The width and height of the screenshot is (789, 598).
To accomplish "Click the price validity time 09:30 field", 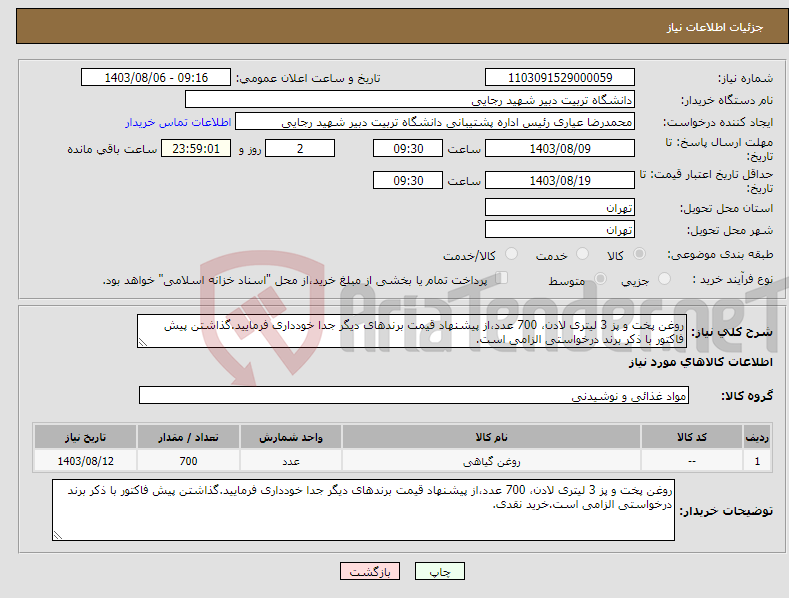I will click(408, 180).
